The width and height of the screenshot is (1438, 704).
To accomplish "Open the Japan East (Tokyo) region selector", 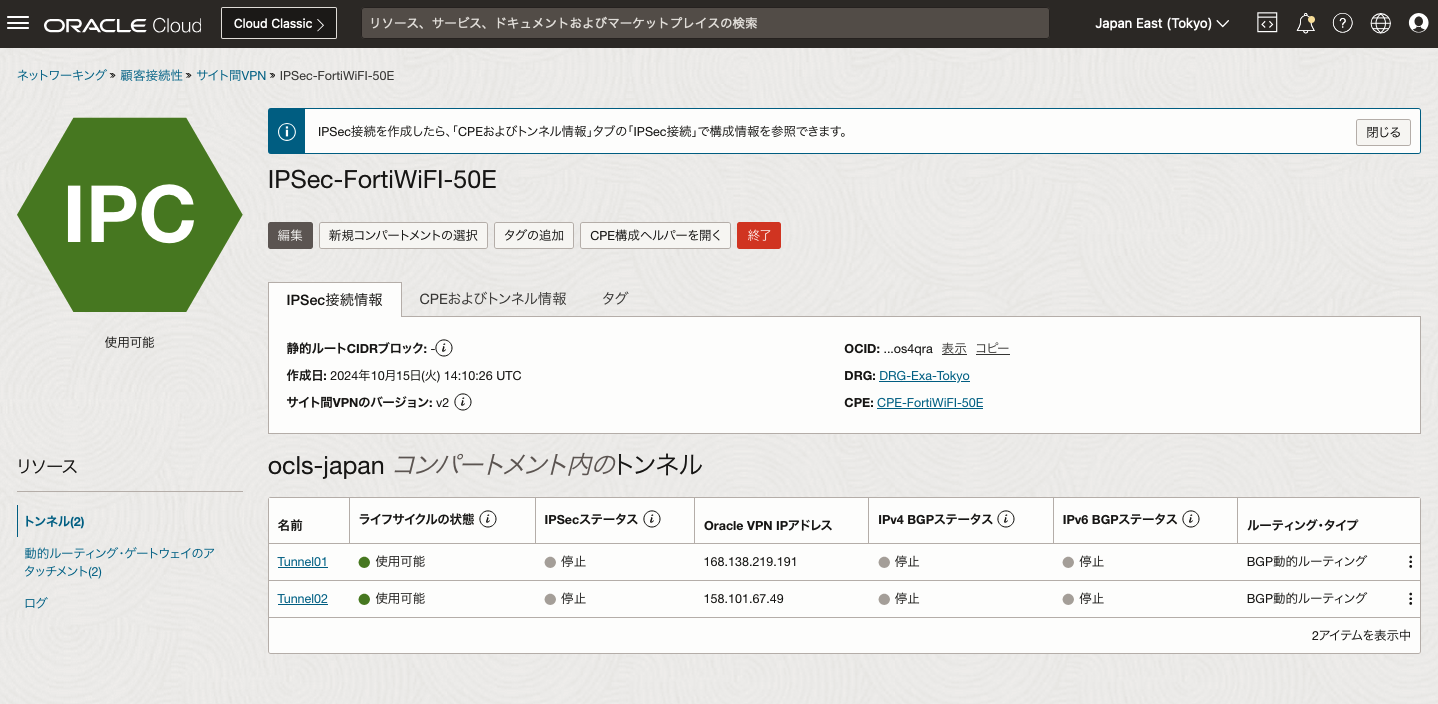I will click(1161, 23).
